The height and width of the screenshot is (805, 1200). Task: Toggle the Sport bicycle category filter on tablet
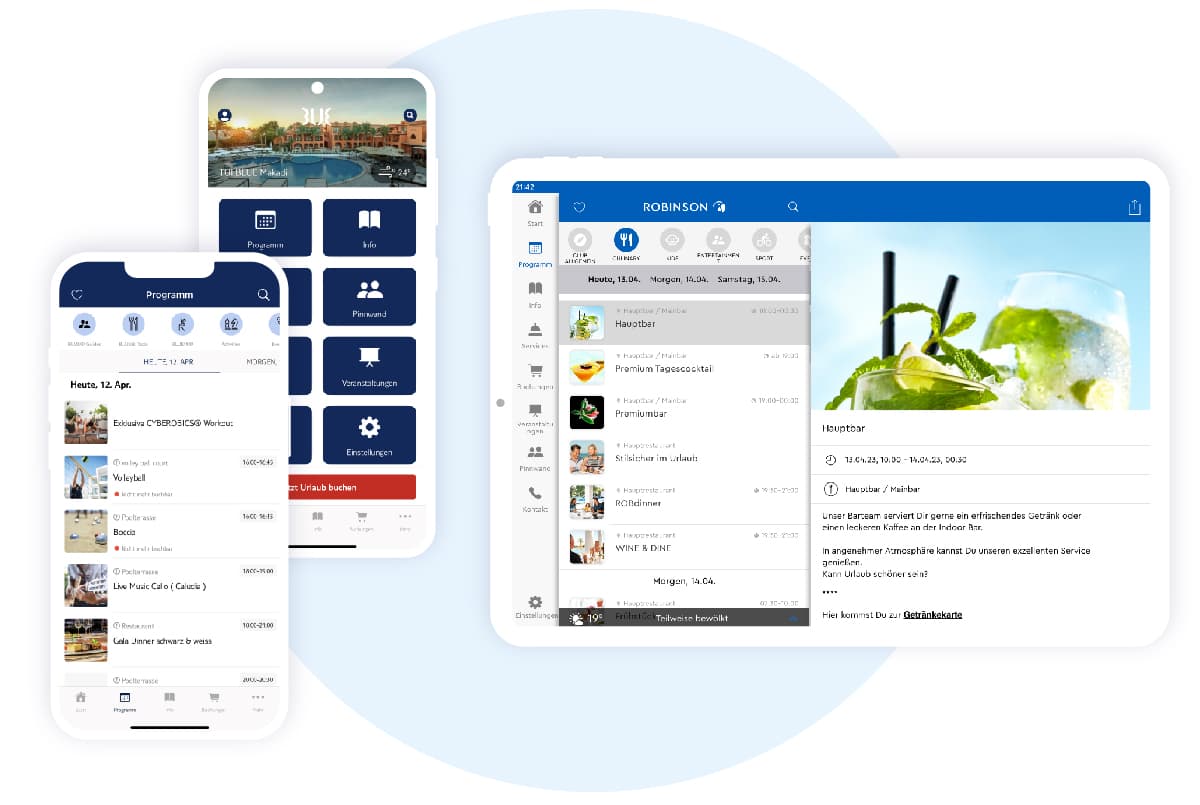[764, 243]
